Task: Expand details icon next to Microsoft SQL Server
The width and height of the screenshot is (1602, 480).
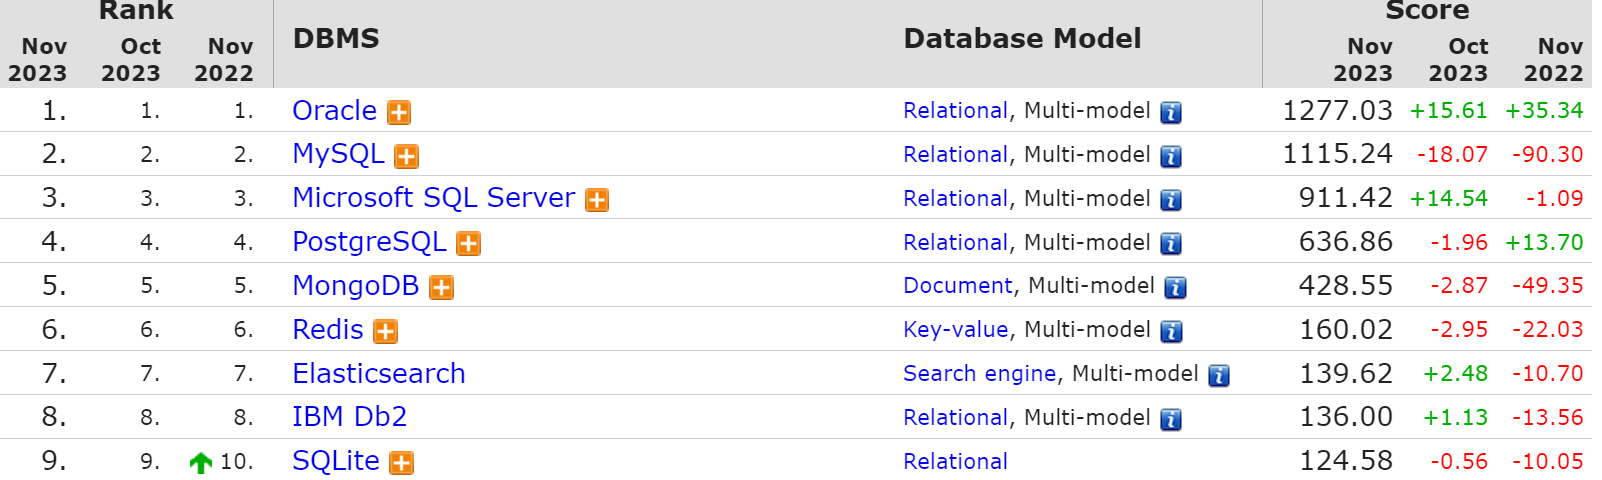Action: 597,200
